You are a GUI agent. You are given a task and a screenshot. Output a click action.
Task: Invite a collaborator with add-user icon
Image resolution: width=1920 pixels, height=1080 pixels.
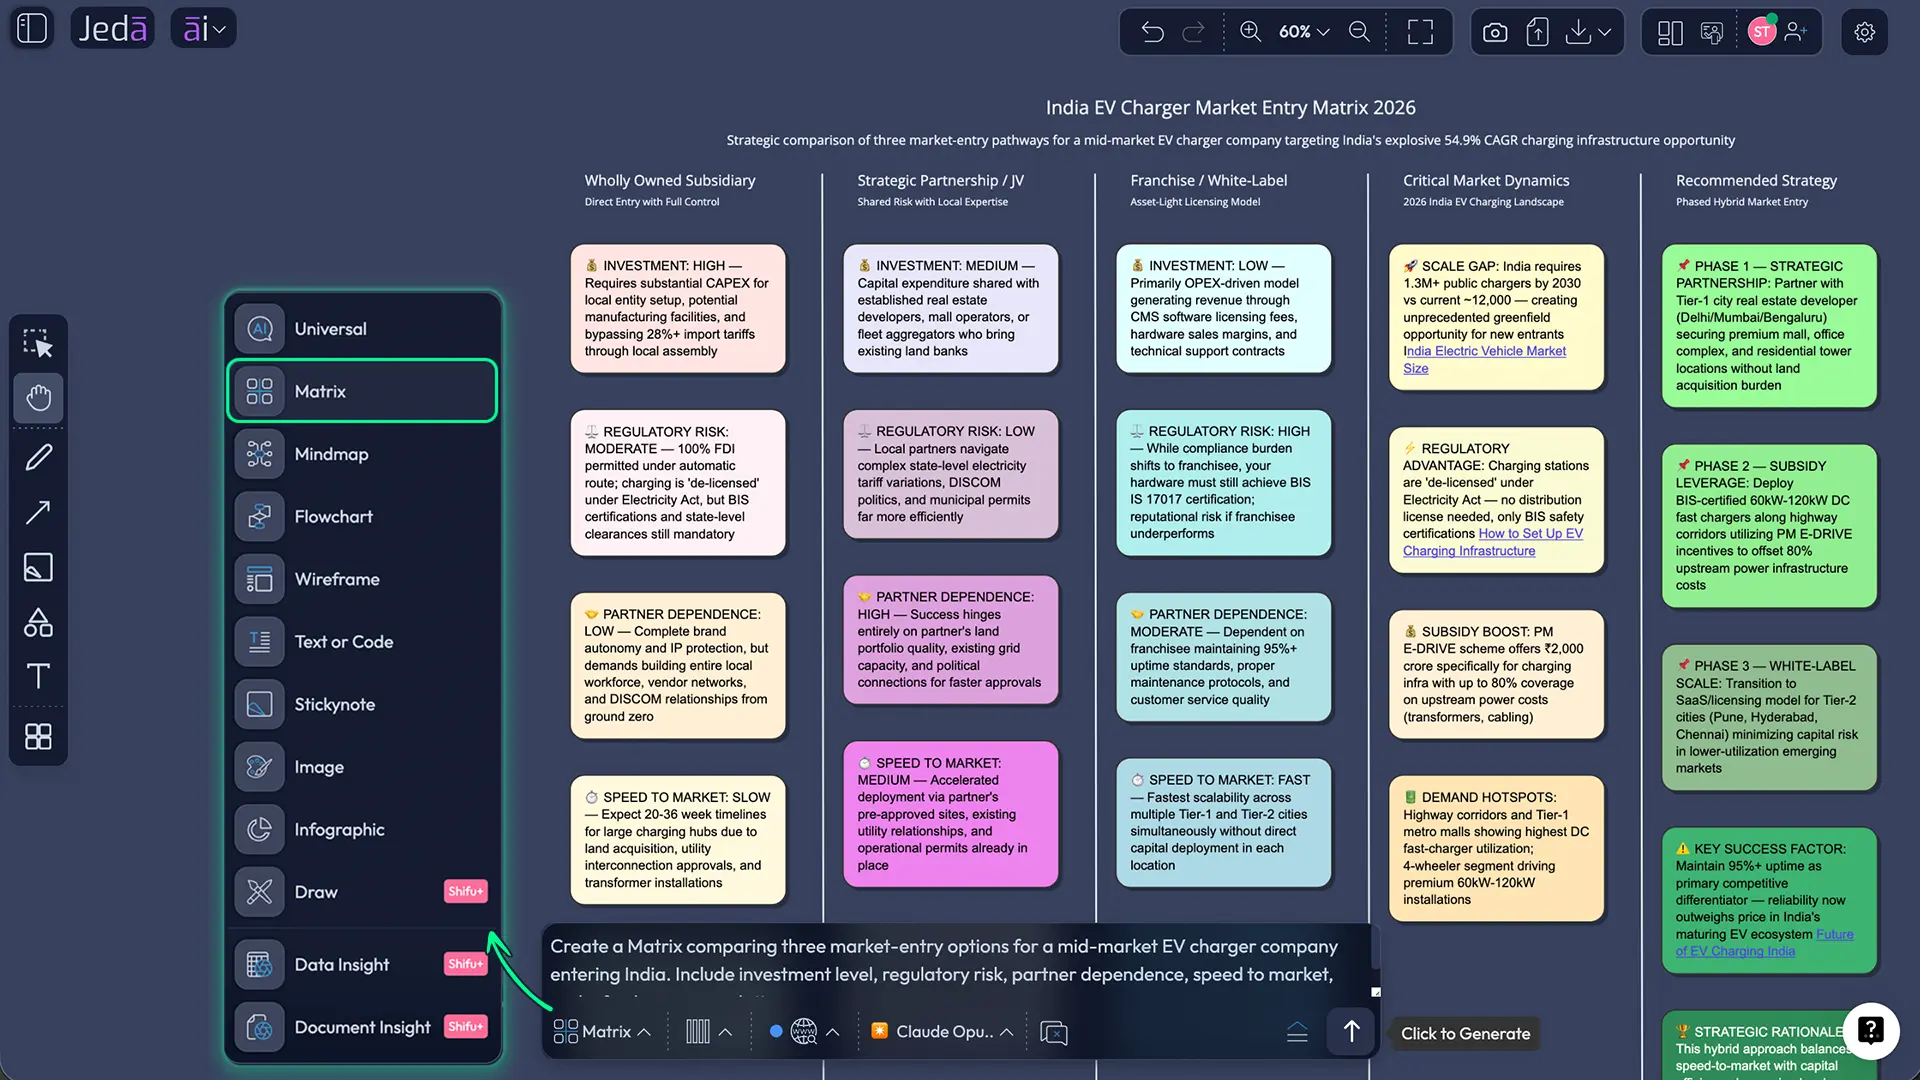[x=1796, y=32]
